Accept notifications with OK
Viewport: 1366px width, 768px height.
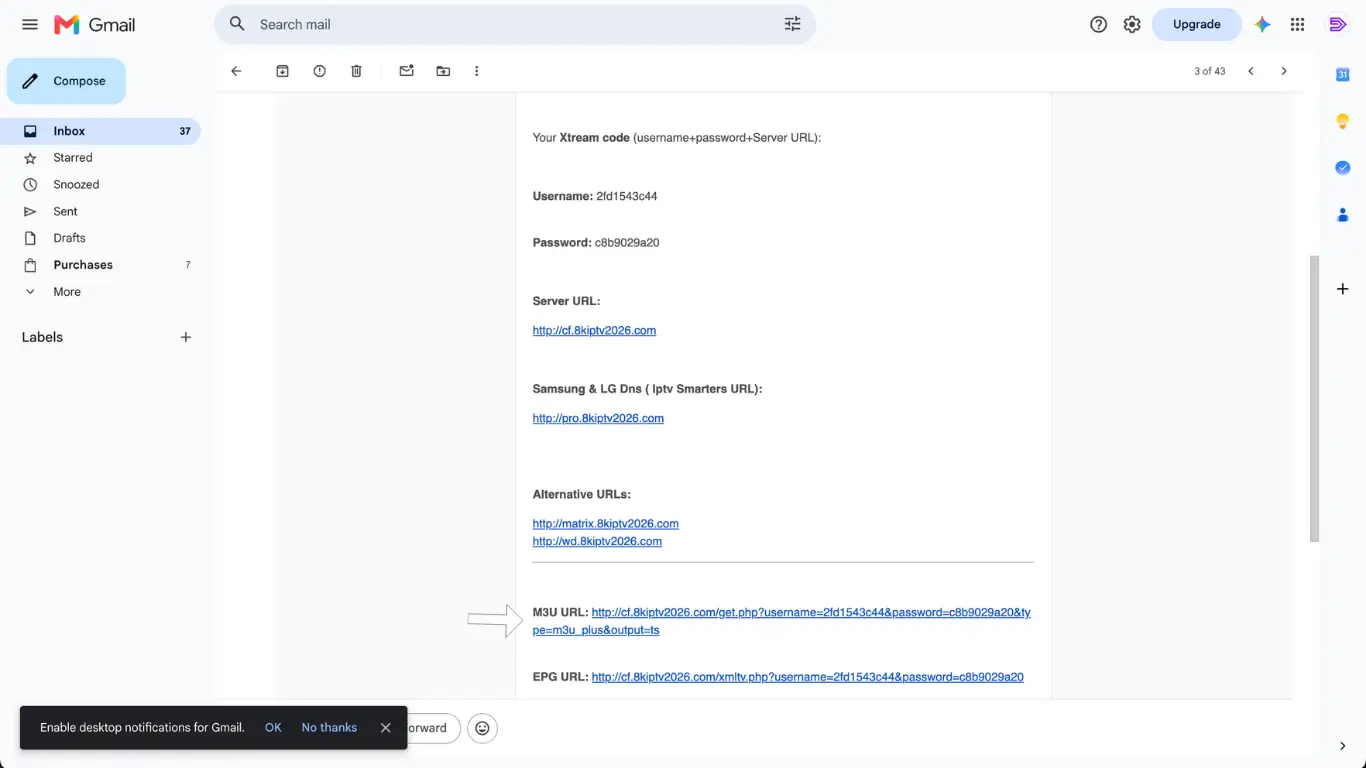click(273, 728)
